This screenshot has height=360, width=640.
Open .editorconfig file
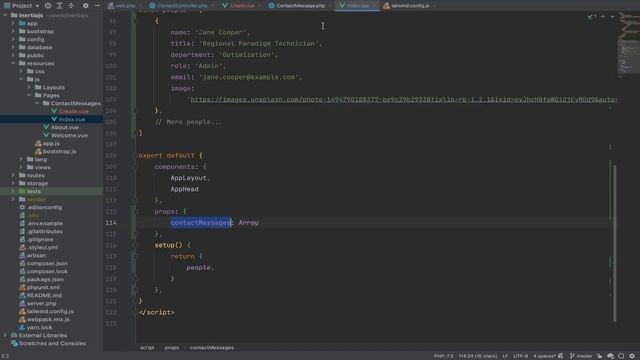pyautogui.click(x=44, y=207)
